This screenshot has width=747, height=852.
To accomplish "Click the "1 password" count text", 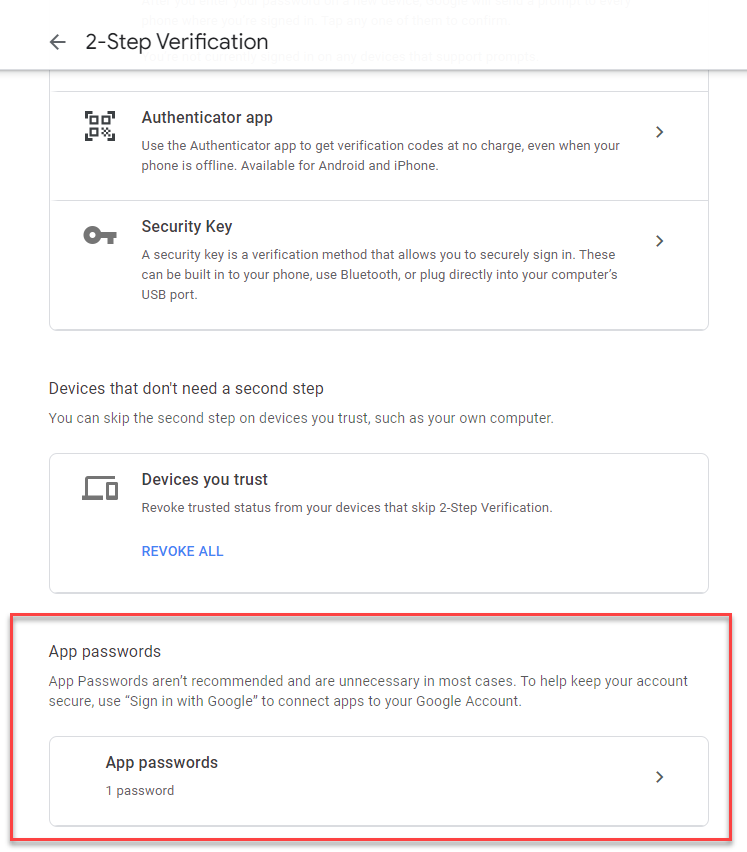I will 140,791.
